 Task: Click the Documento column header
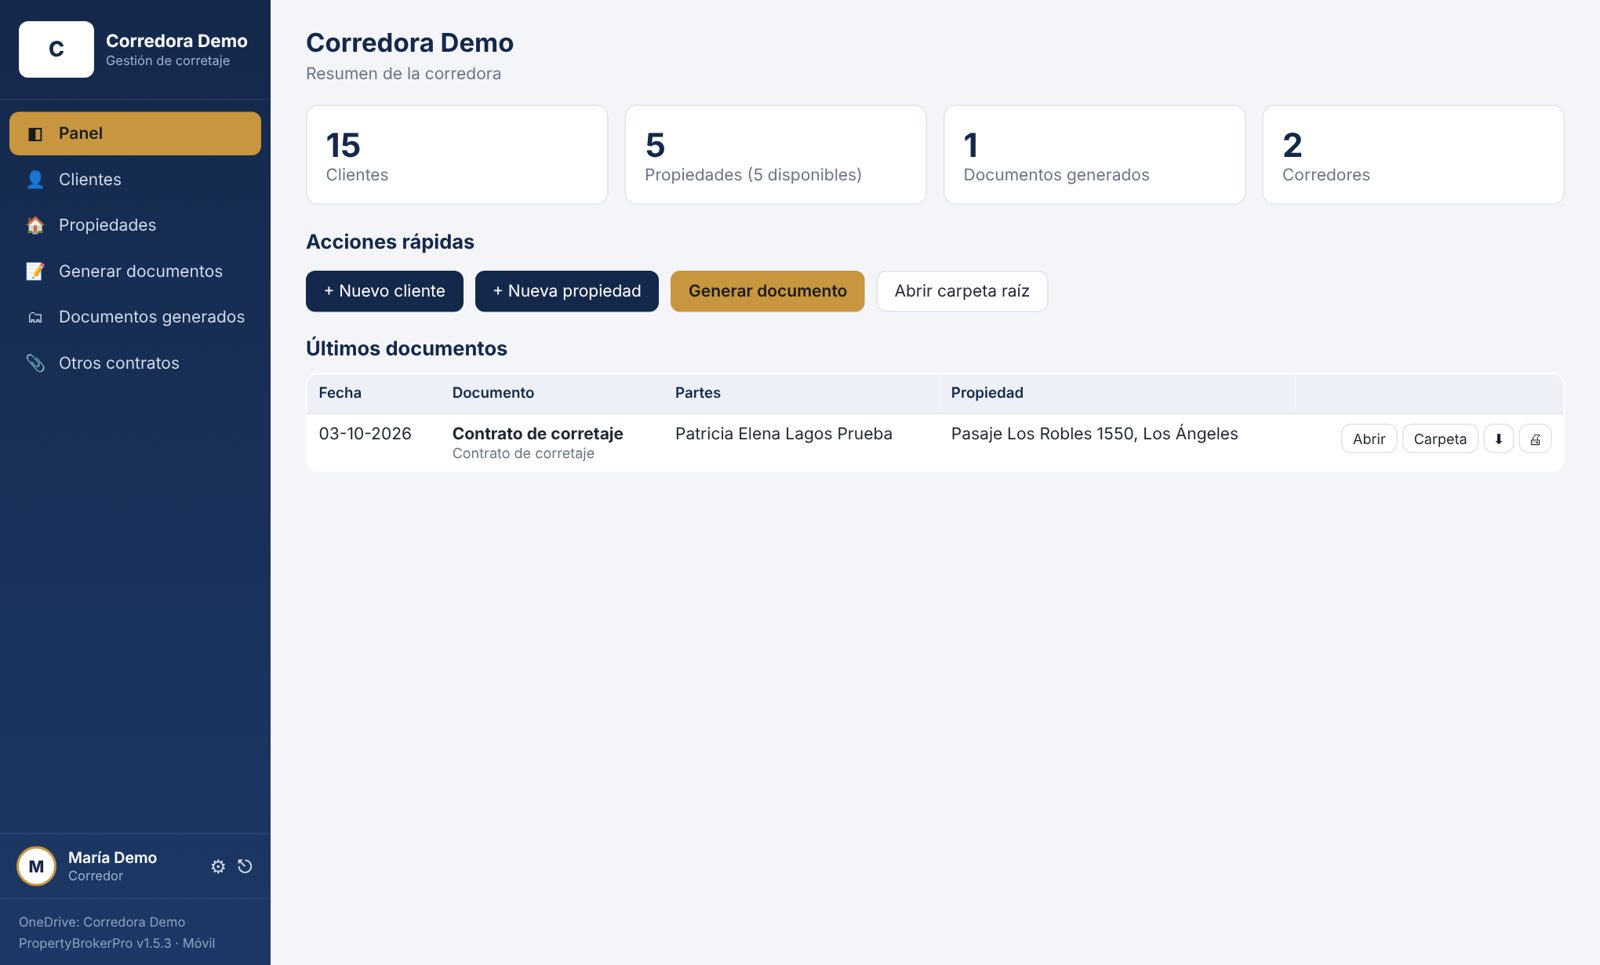493,393
